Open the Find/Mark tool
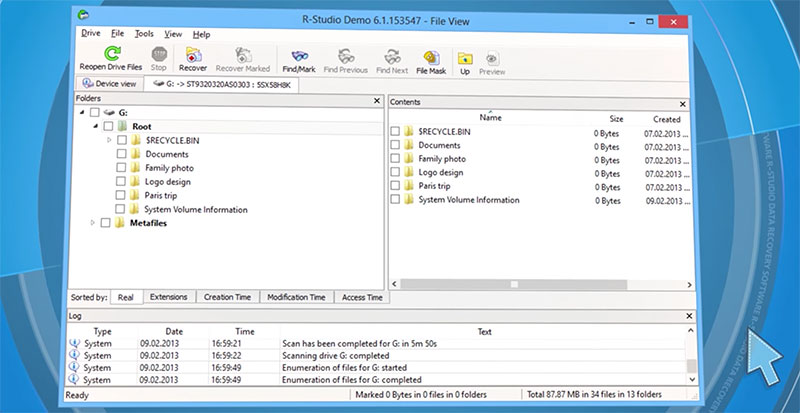 [298, 57]
